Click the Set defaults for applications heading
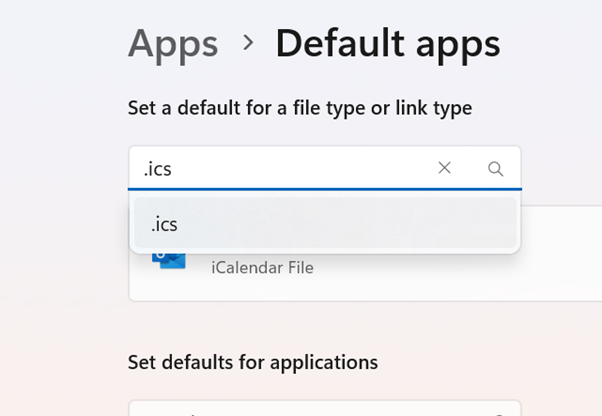Screen dimensions: 602x416 [252, 361]
